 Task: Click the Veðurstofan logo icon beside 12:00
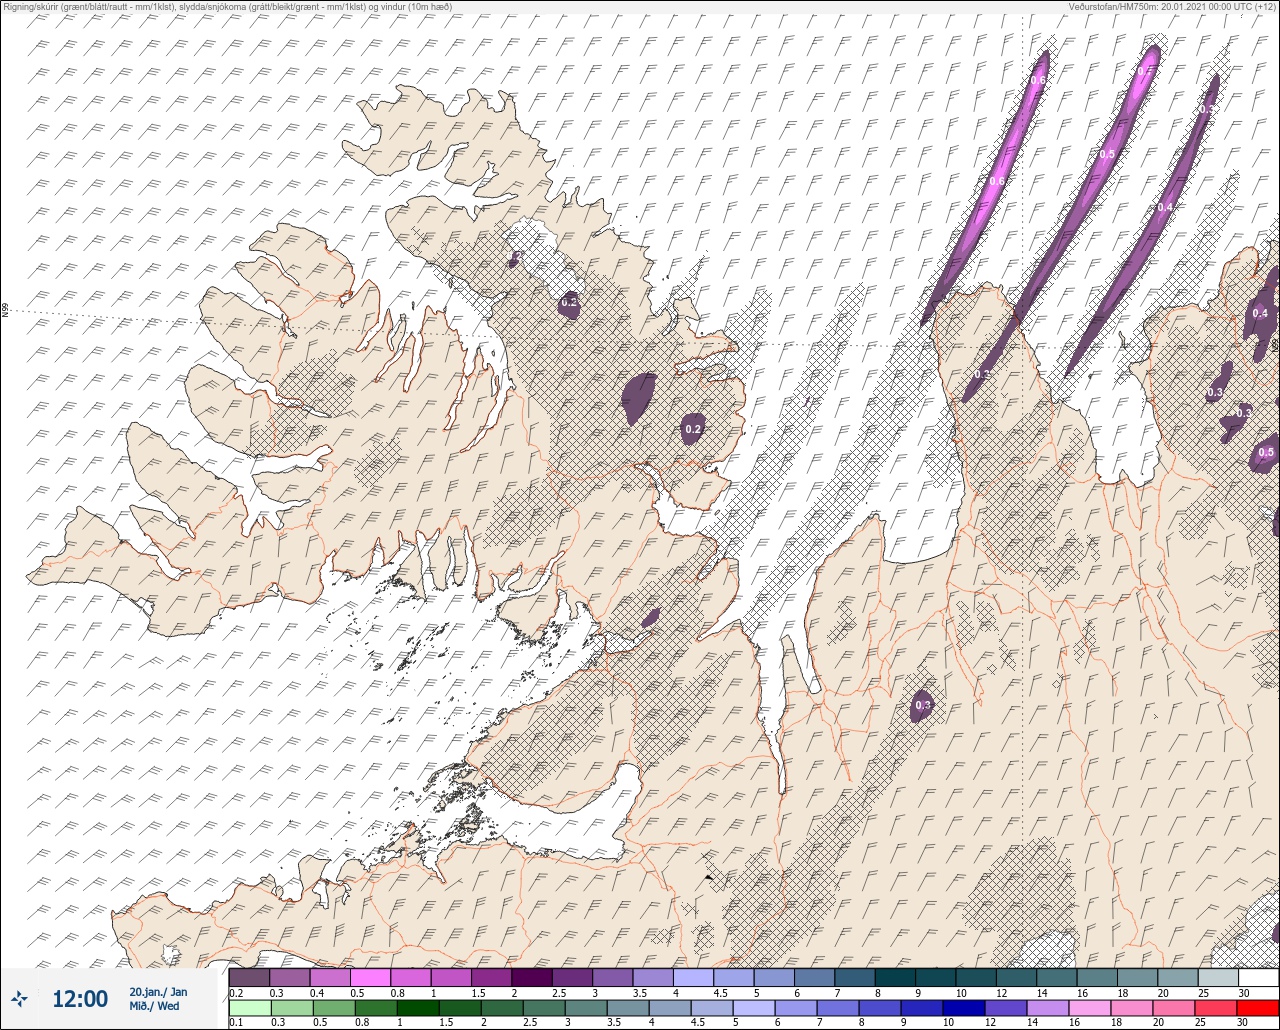point(19,997)
